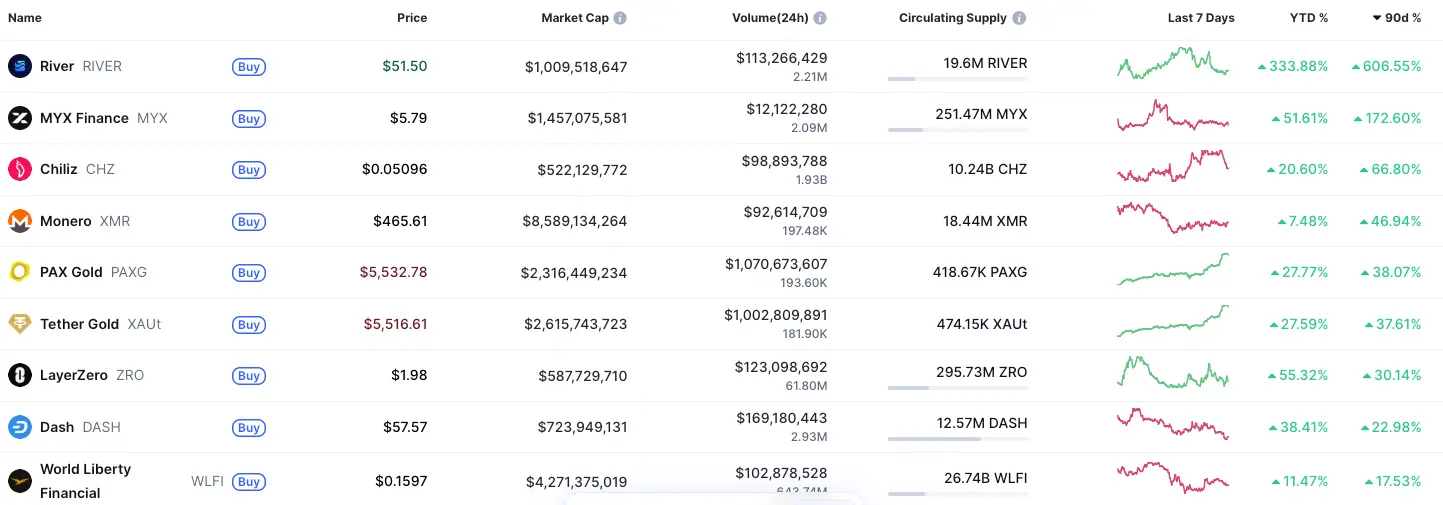Click the Last 7 Days header
Screen dimensions: 1443x505
(1200, 18)
